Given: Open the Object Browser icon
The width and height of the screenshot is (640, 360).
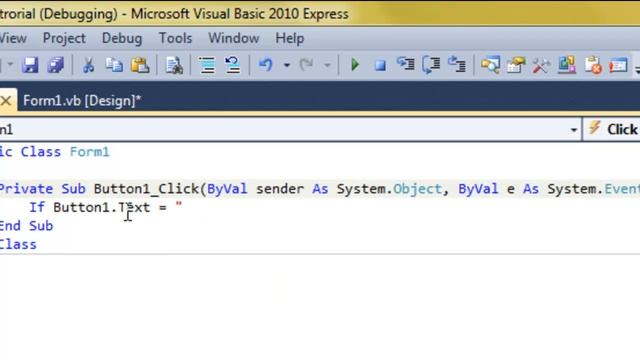Looking at the screenshot, I should [567, 65].
